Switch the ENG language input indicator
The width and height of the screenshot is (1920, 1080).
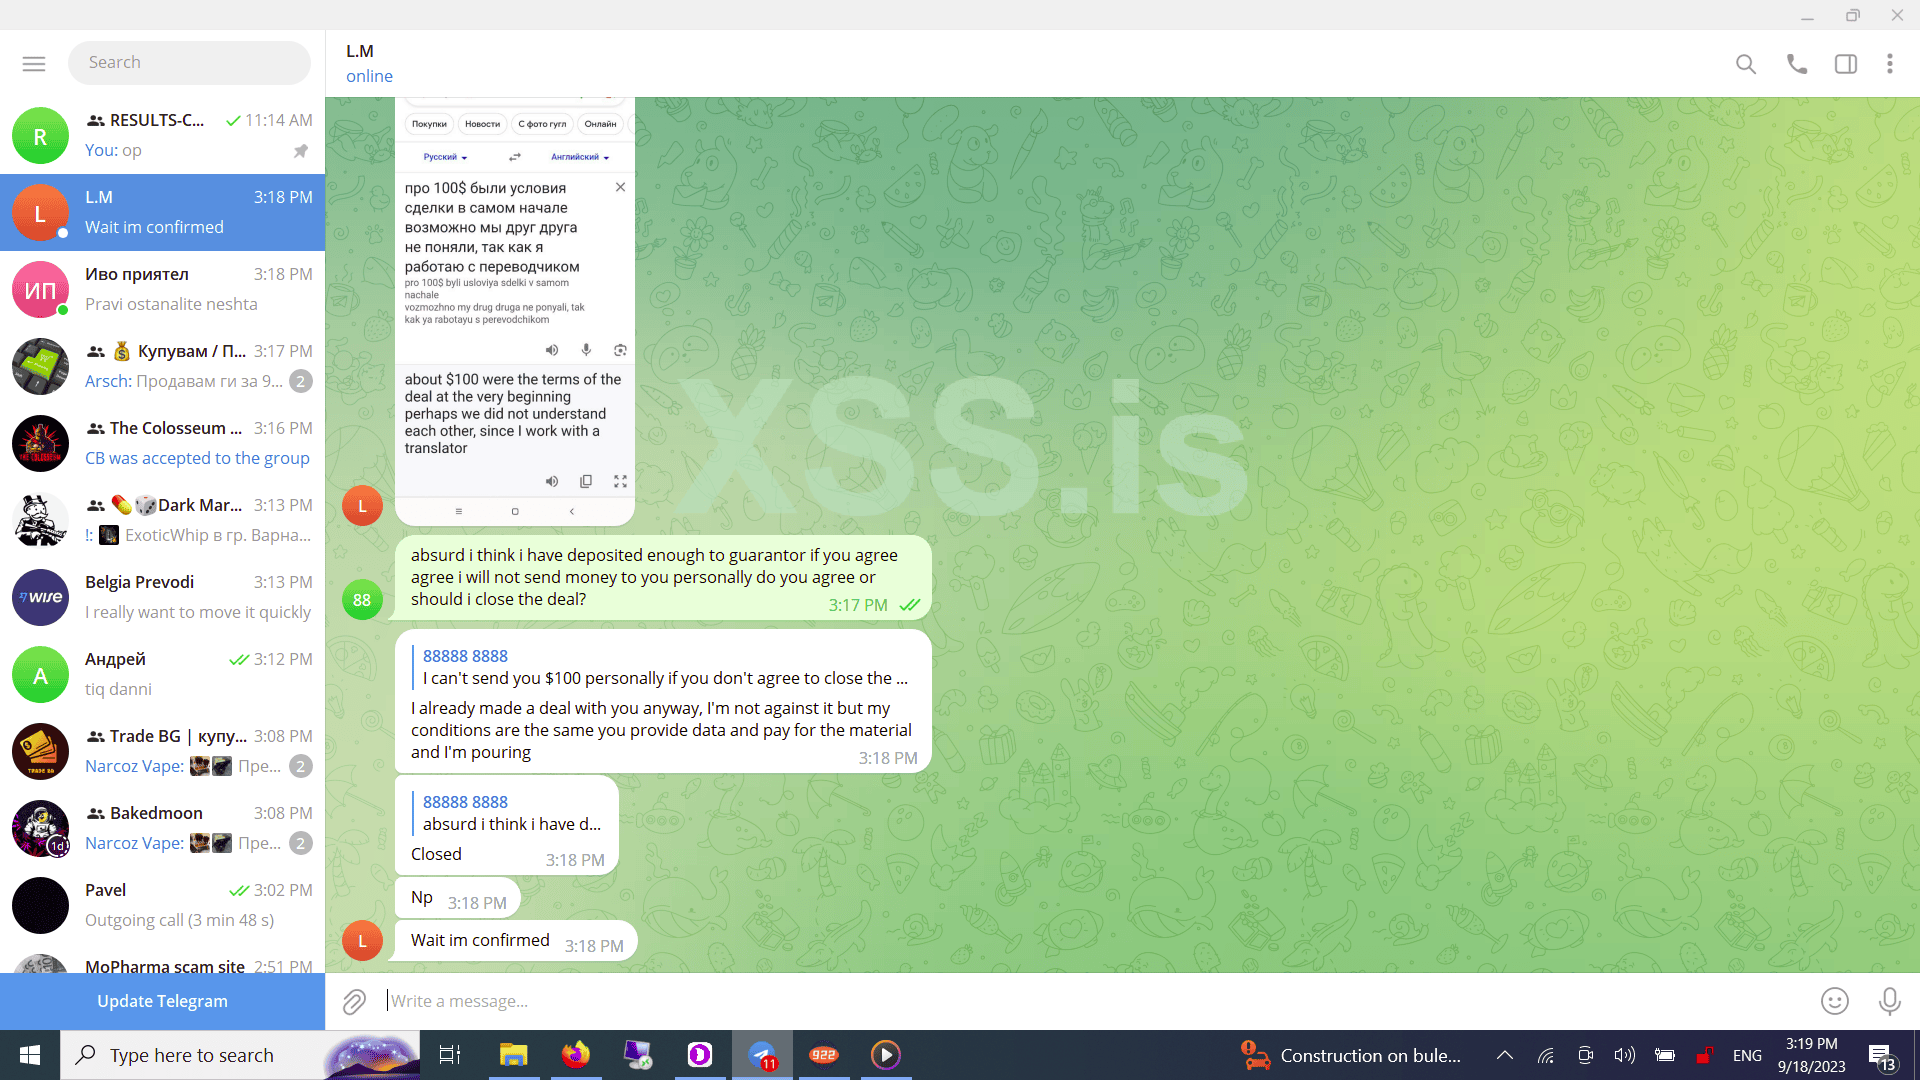1746,1055
